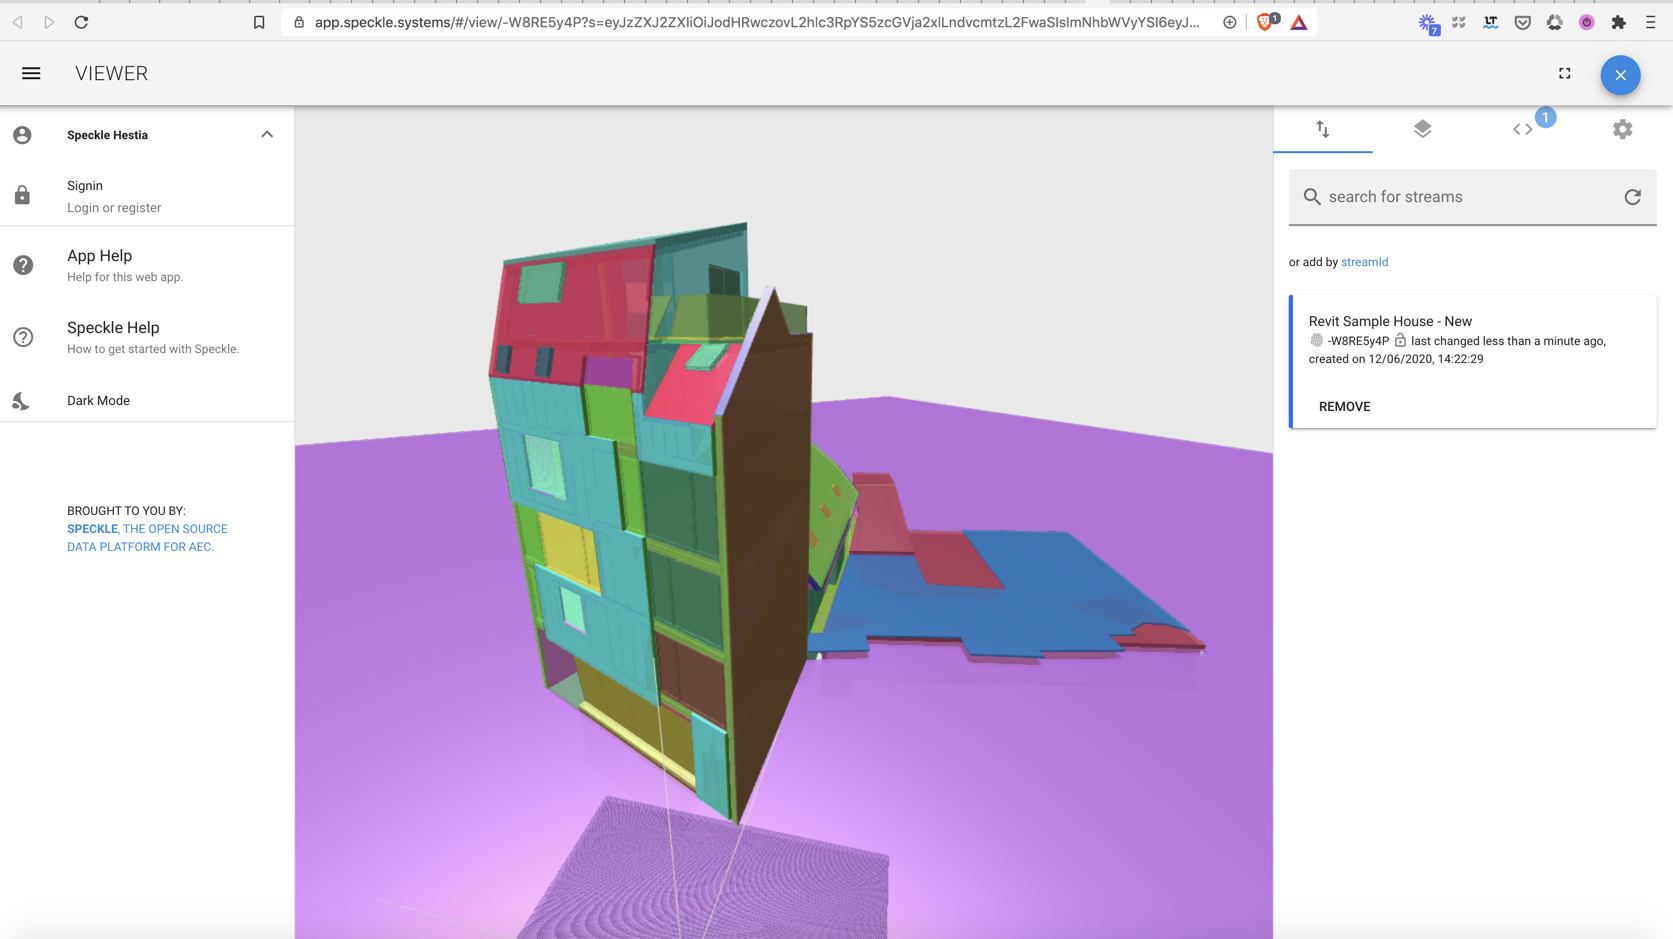The height and width of the screenshot is (939, 1673).
Task: Enter fullscreen viewer mode
Action: pos(1565,72)
